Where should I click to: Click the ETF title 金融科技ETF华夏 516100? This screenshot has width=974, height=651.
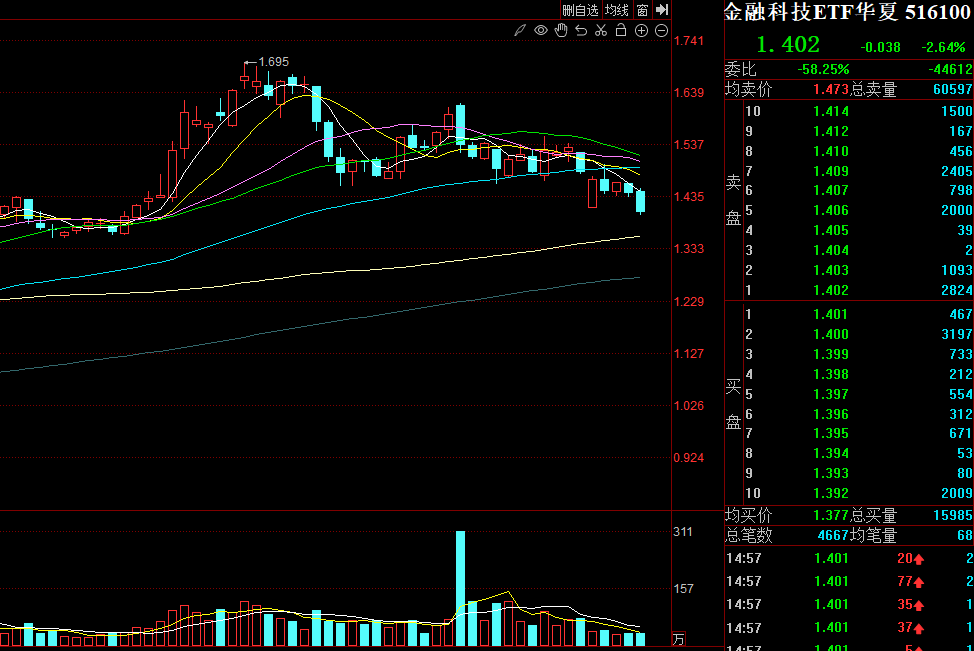(847, 12)
